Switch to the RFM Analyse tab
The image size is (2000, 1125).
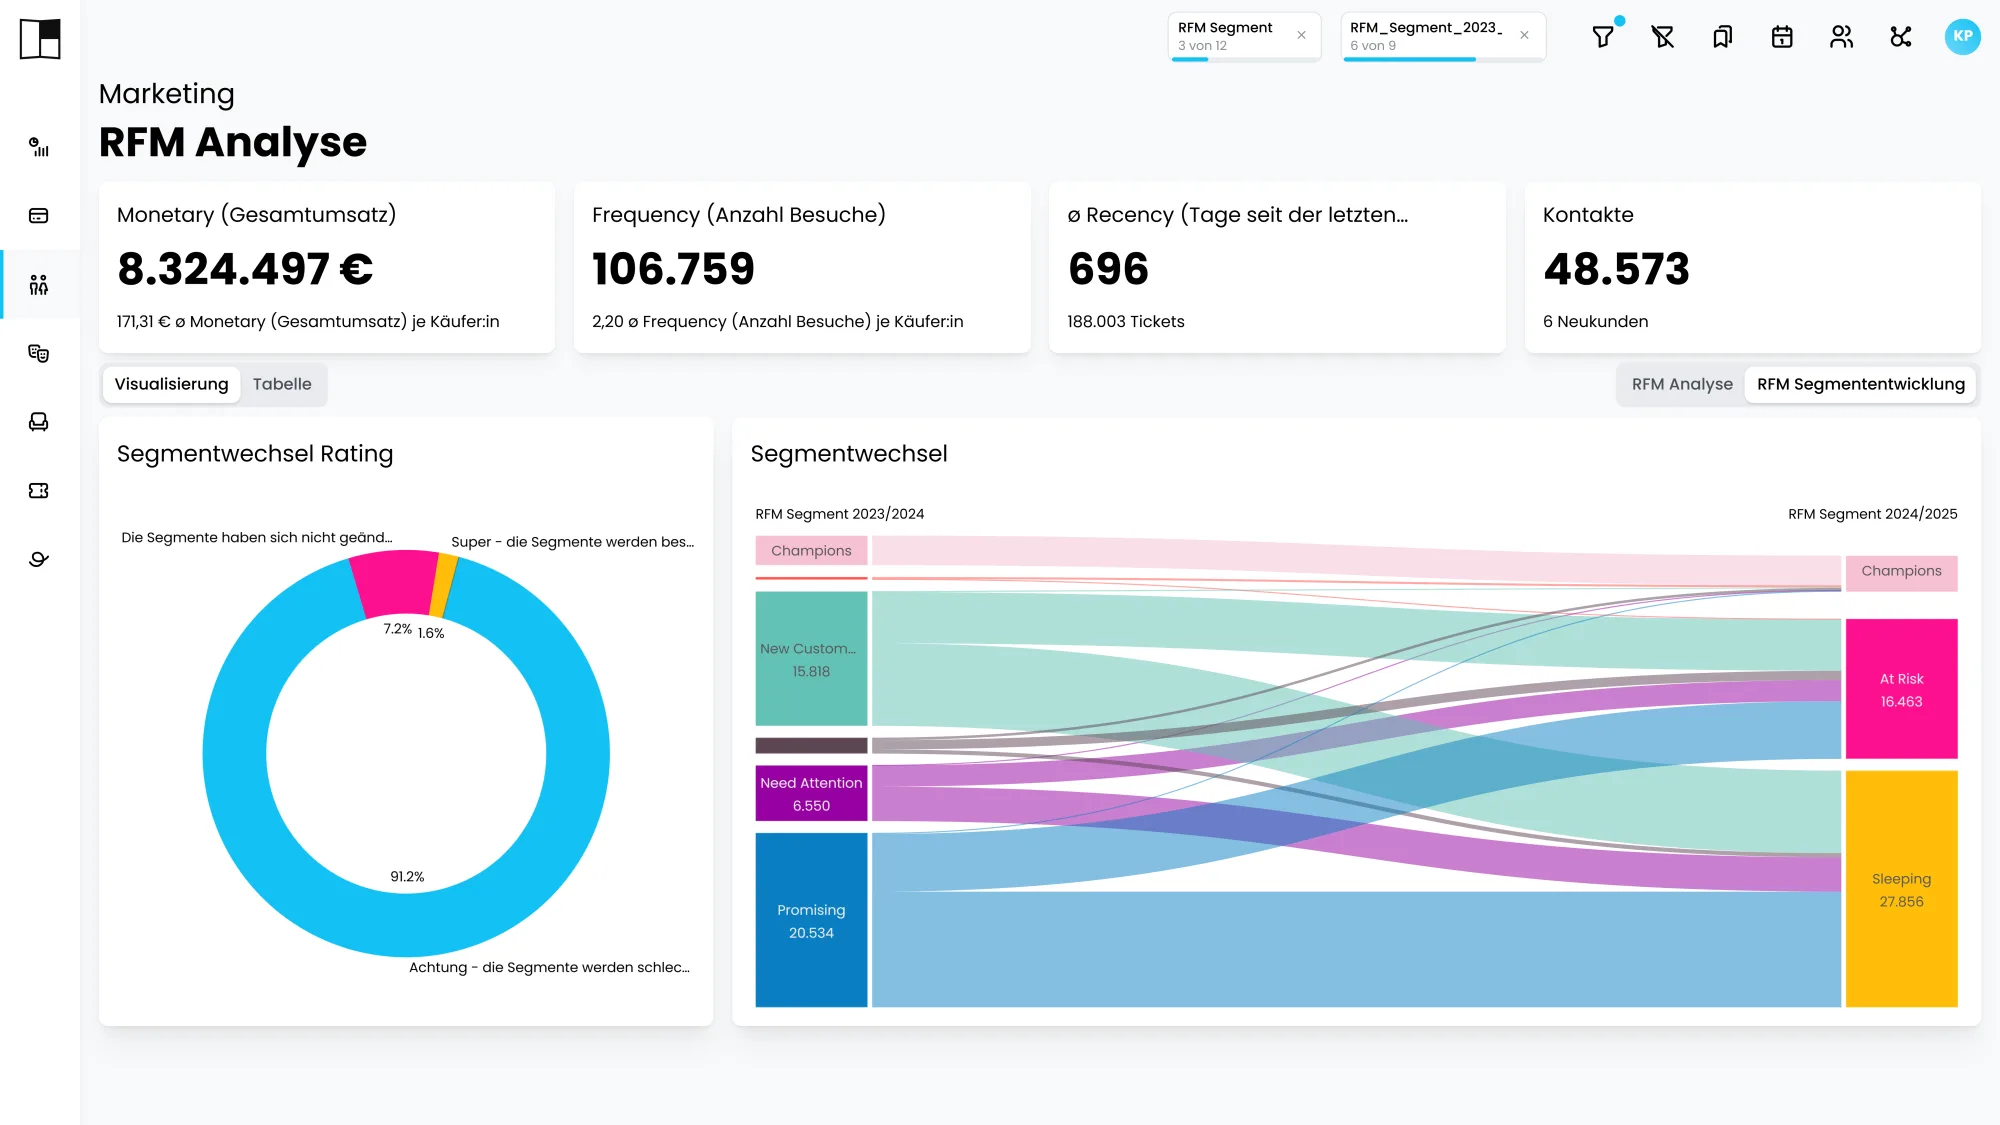pos(1682,384)
